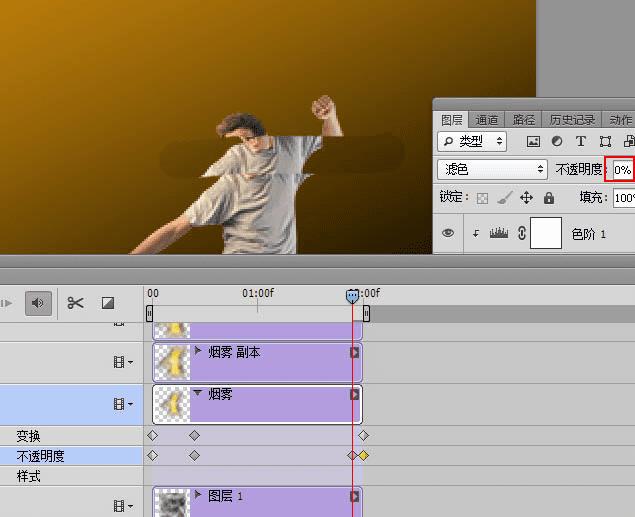
Task: Toggle lock all padlock icon
Action: 548,198
